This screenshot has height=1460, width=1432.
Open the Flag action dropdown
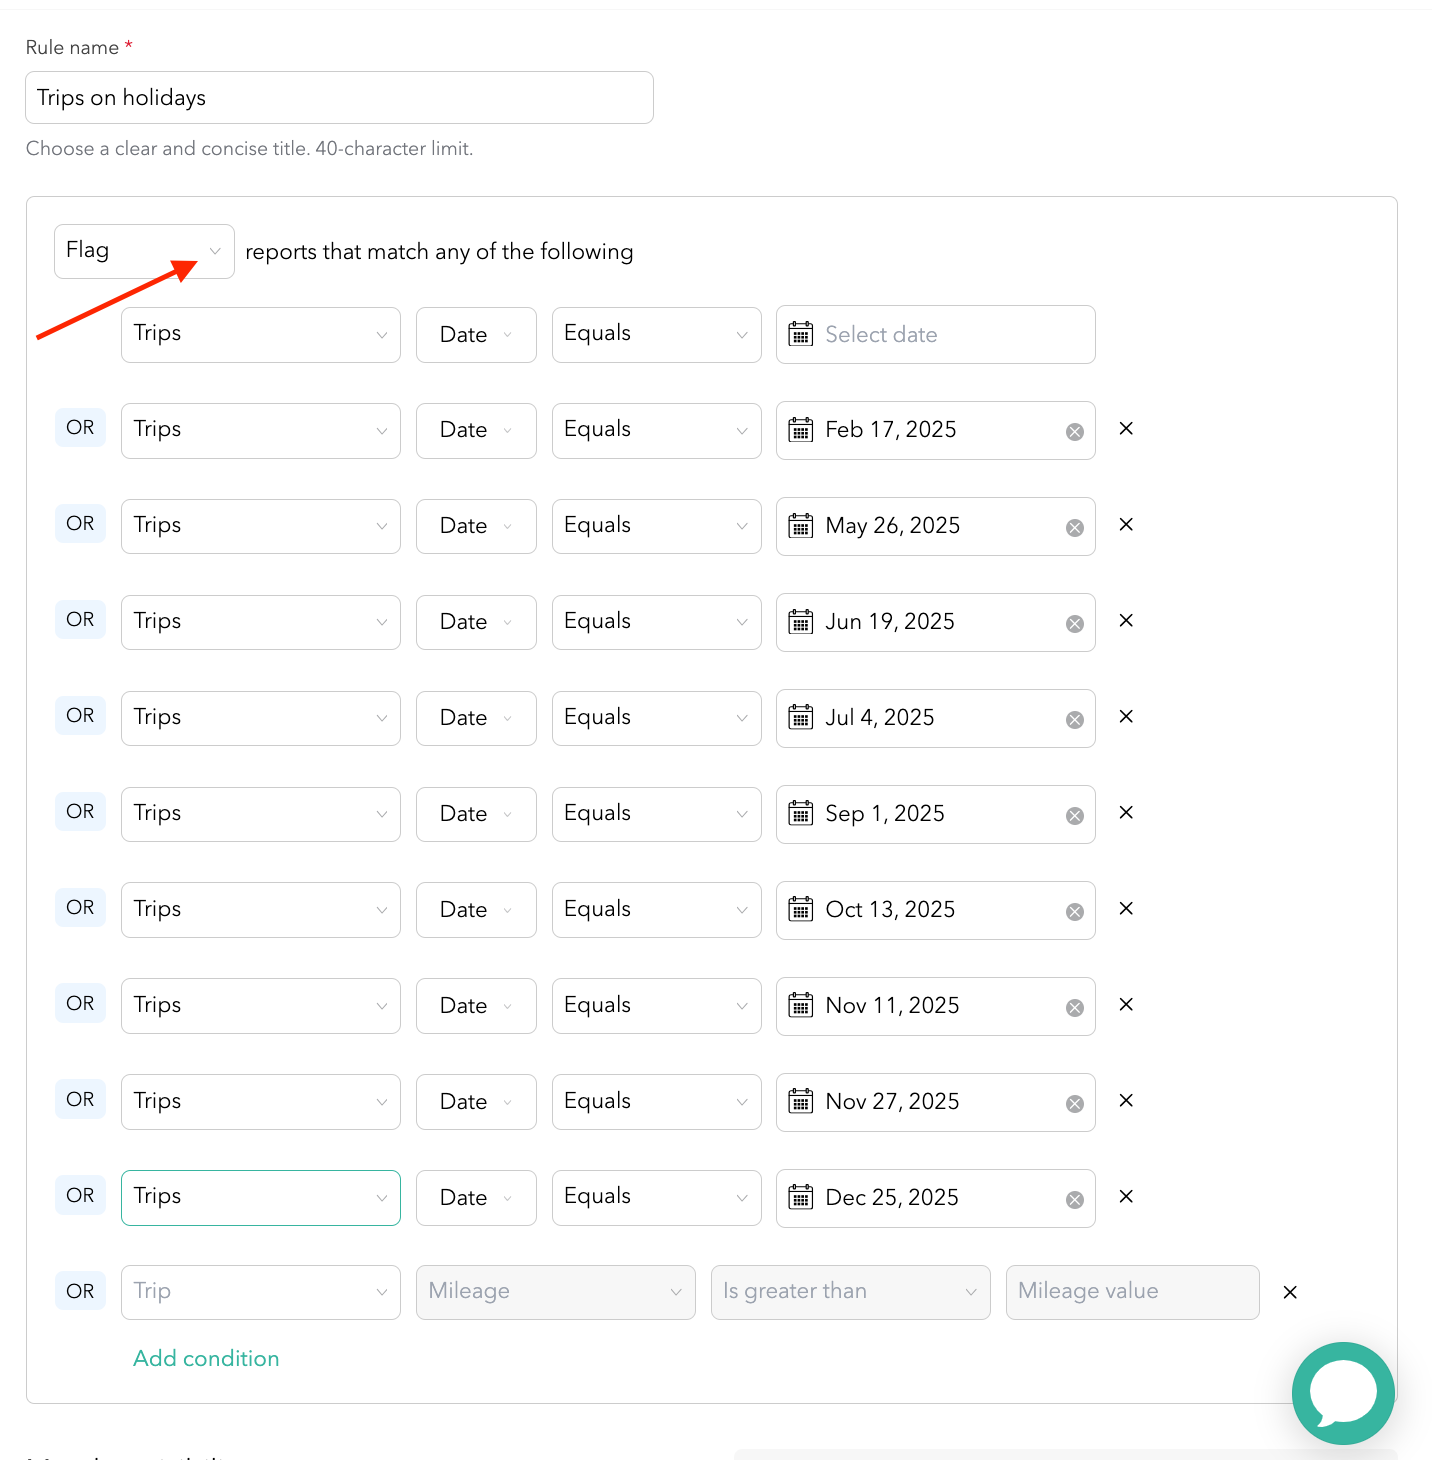(144, 251)
